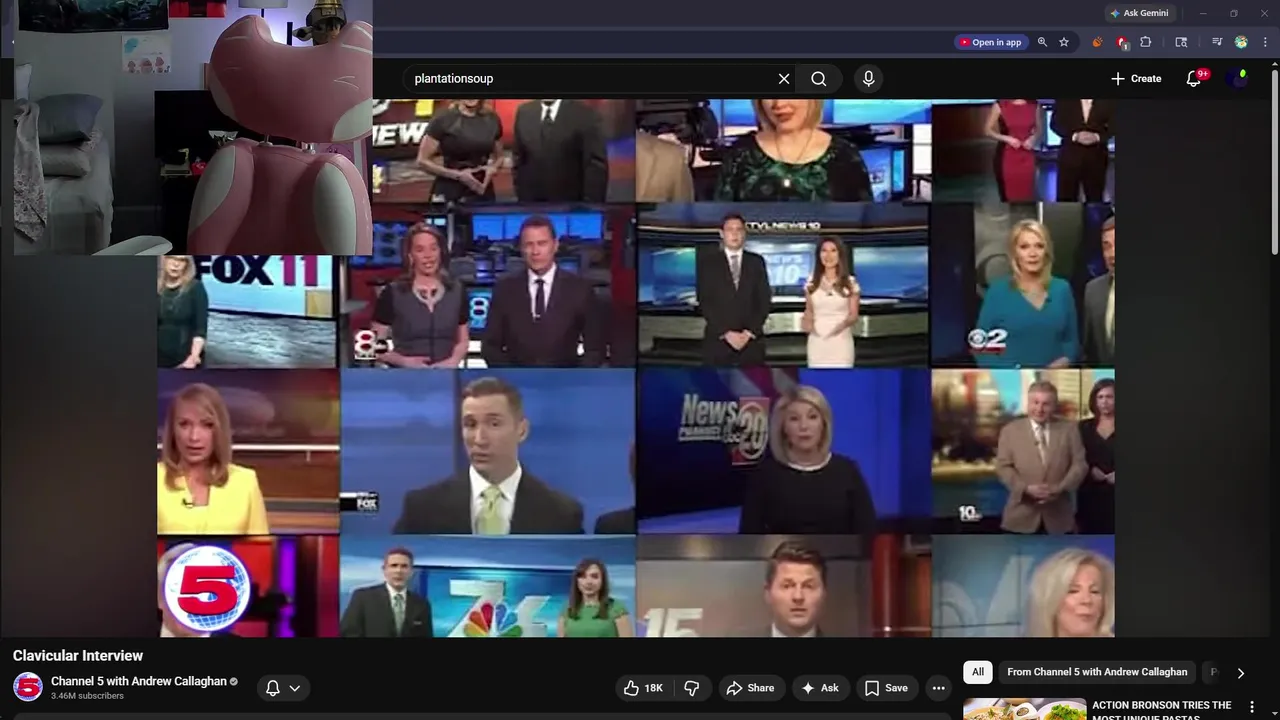Open ACTION BRONSON TRIES THE MOST UNIQUE PASTAS title
Viewport: 1280px width, 720px height.
tap(1162, 710)
